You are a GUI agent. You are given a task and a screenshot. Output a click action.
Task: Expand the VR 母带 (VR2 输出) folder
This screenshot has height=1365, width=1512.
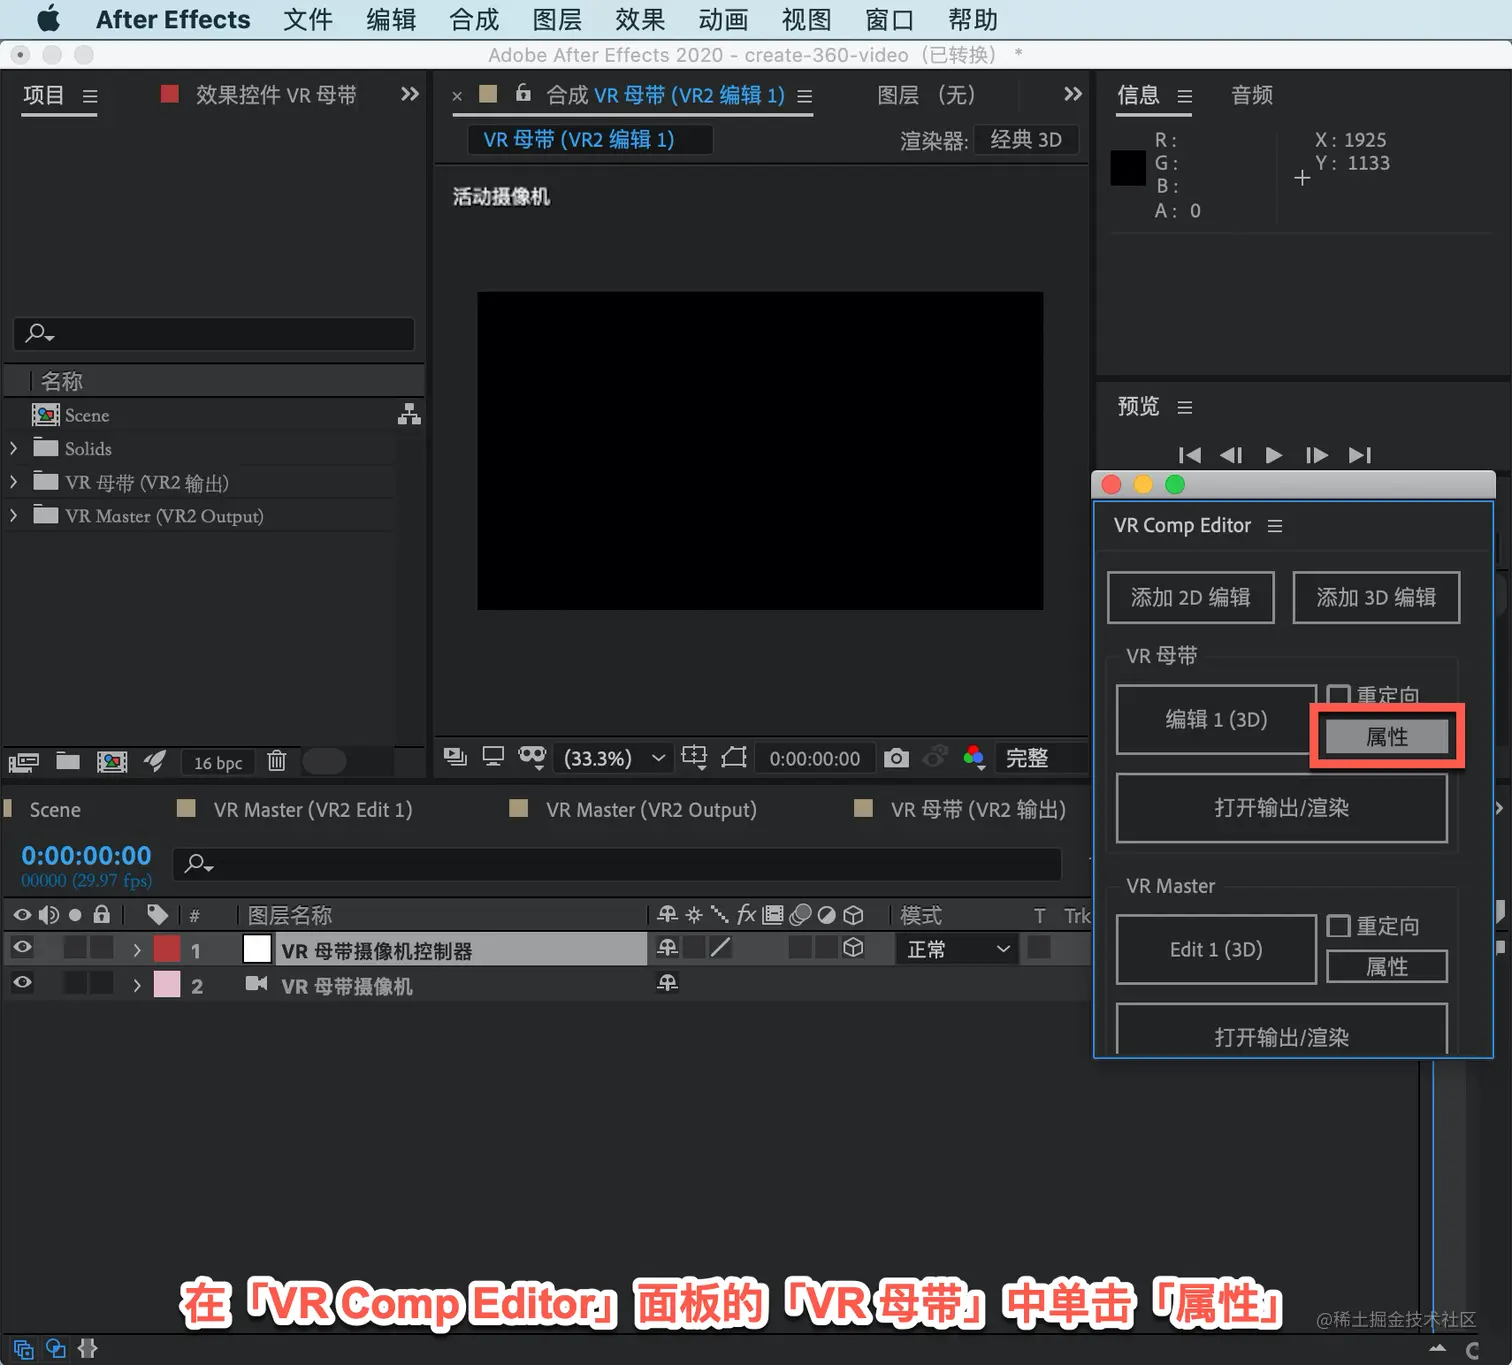(14, 482)
